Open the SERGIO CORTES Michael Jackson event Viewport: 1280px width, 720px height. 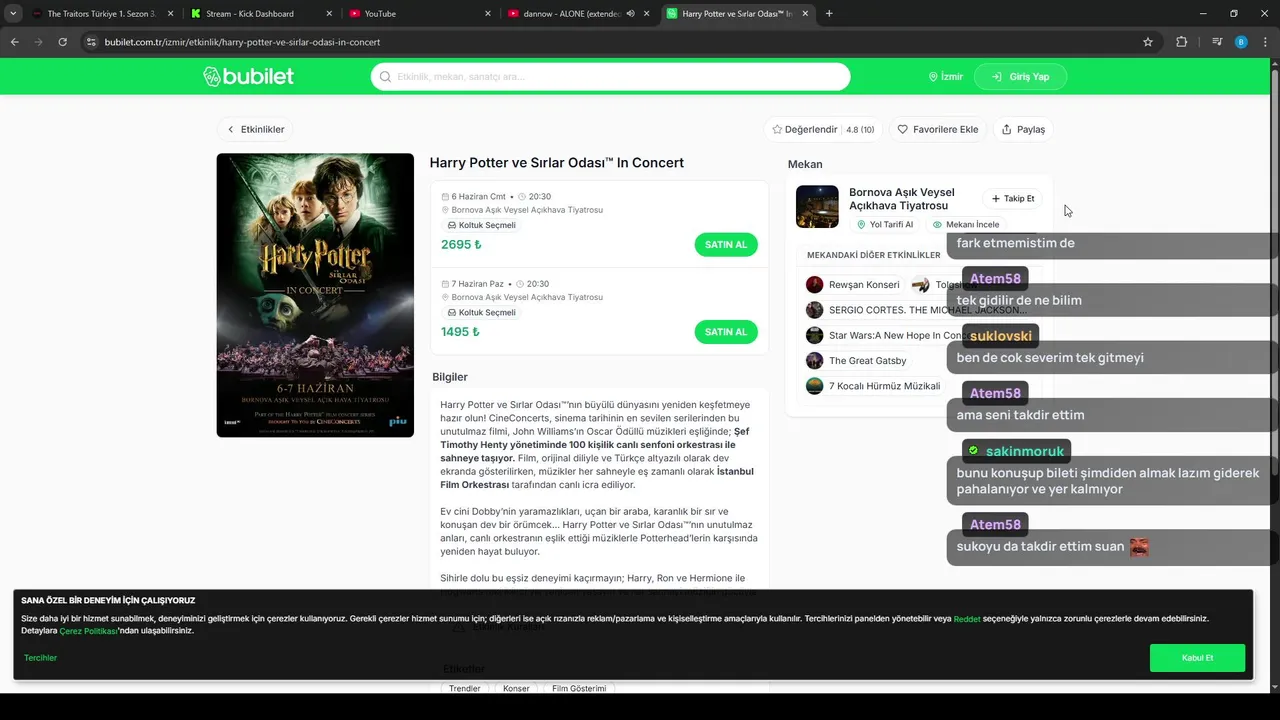click(917, 310)
